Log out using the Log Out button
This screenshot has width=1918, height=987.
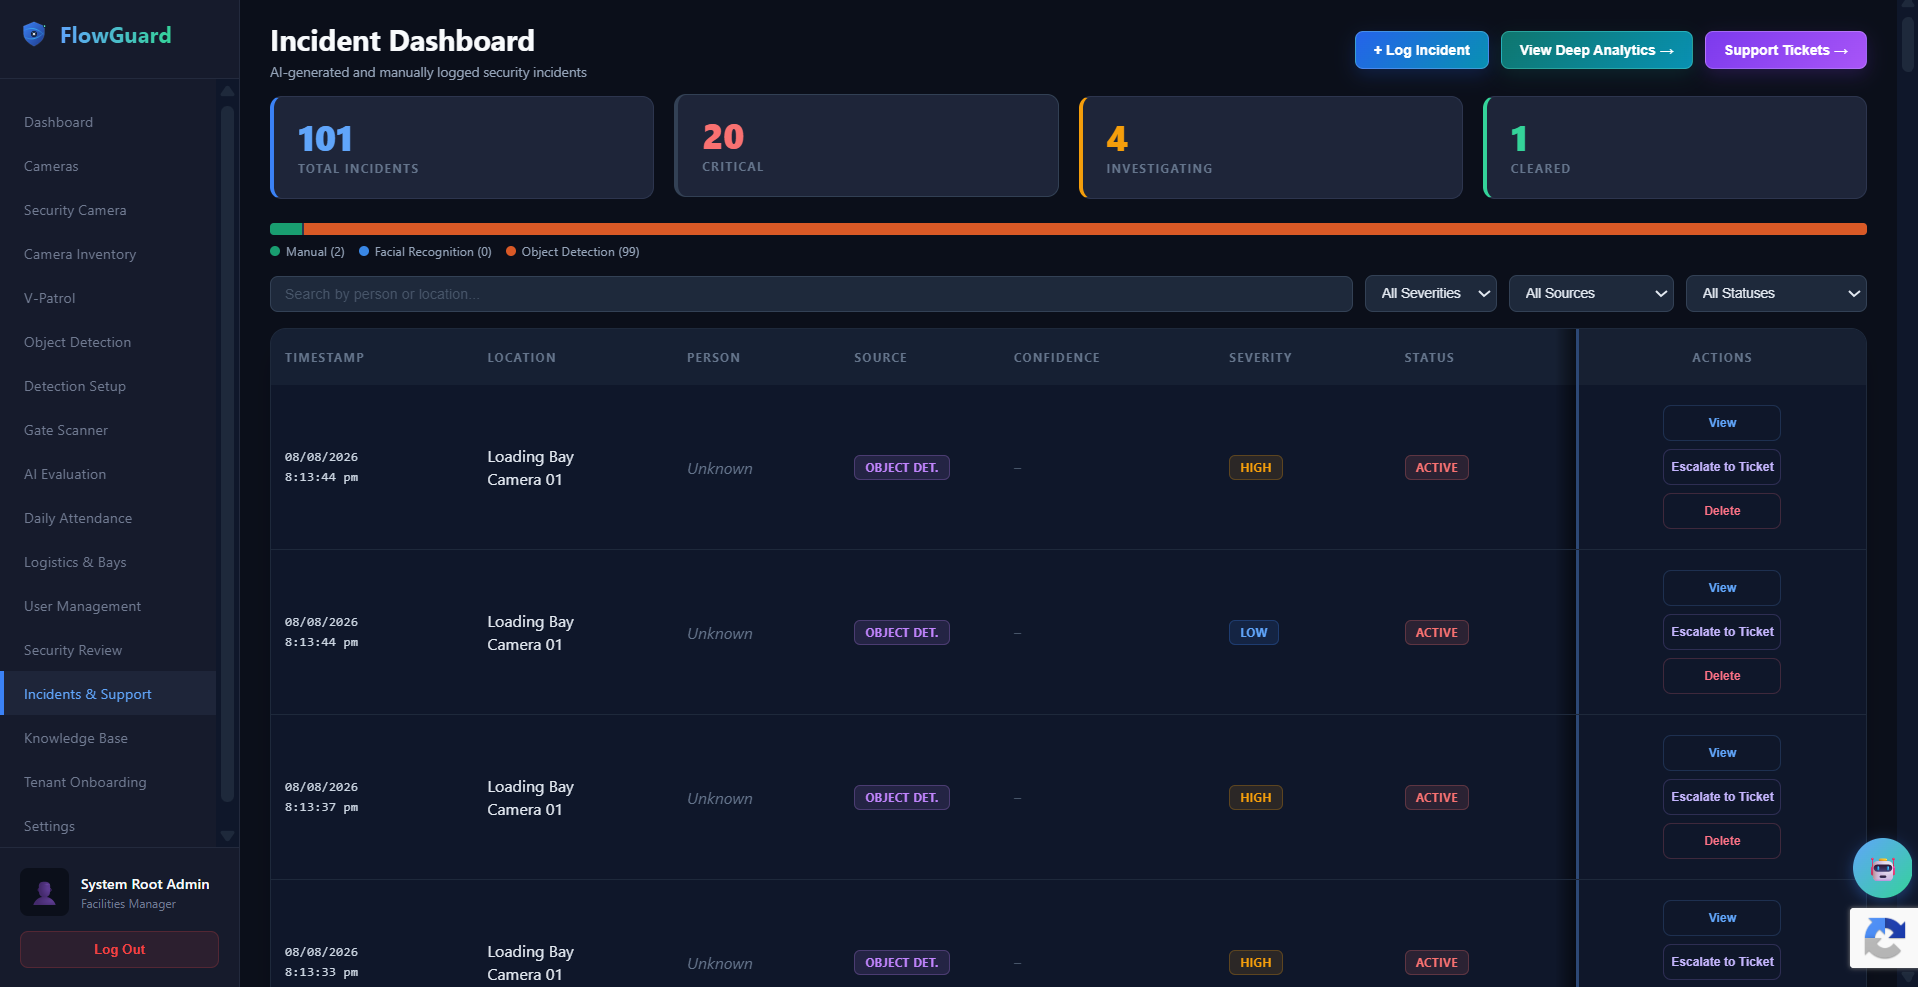(119, 949)
